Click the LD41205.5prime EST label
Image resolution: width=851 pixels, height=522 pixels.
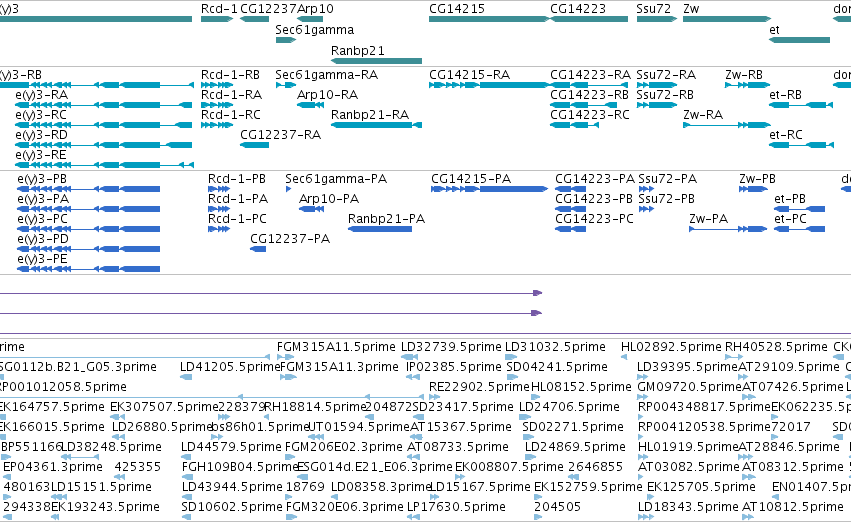pos(230,367)
